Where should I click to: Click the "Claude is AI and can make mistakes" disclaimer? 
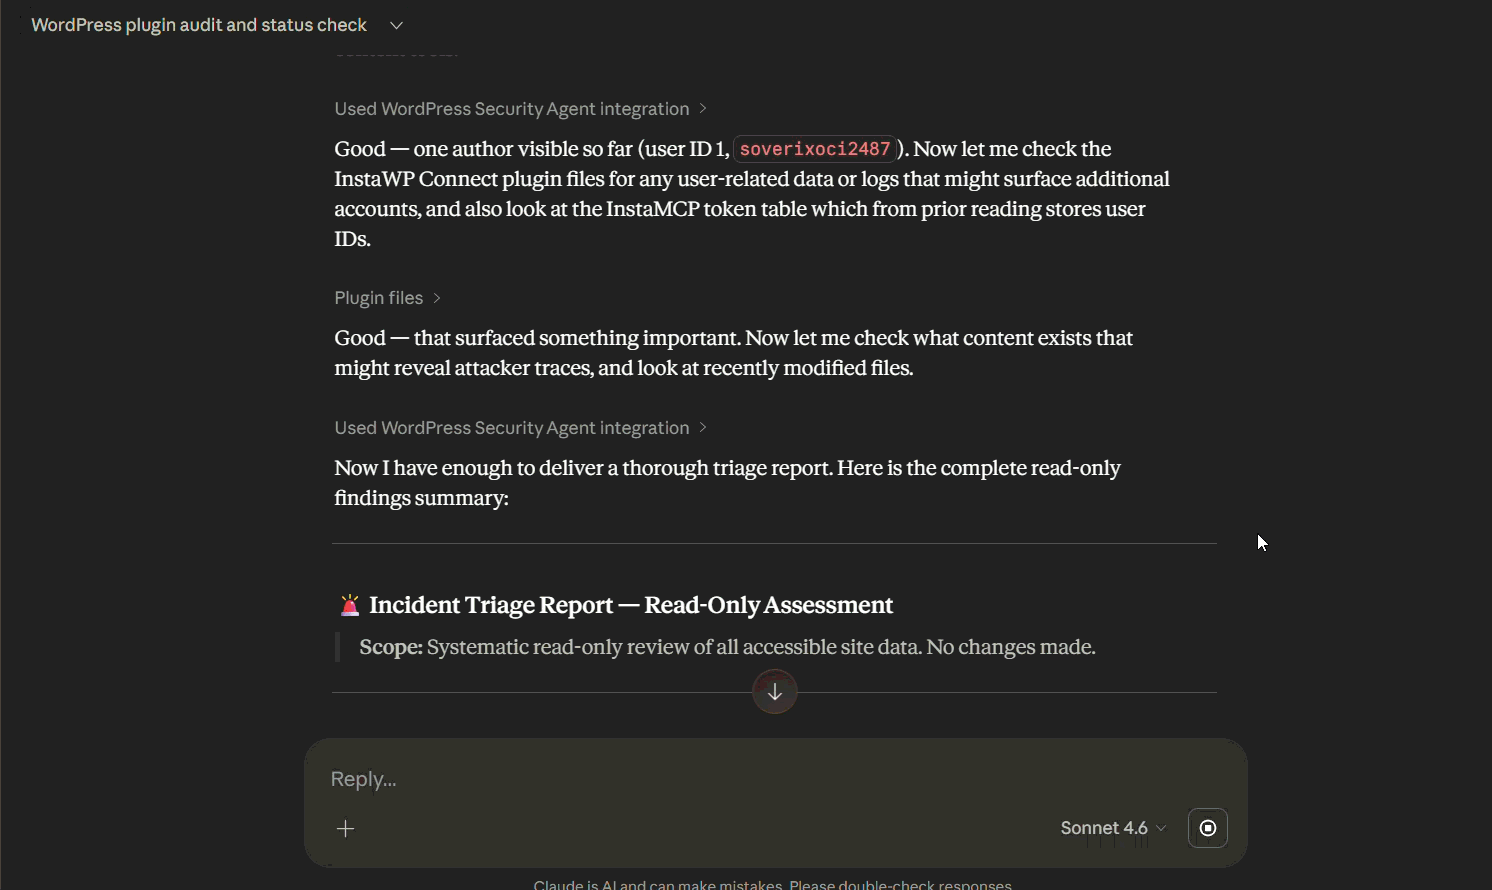773,884
